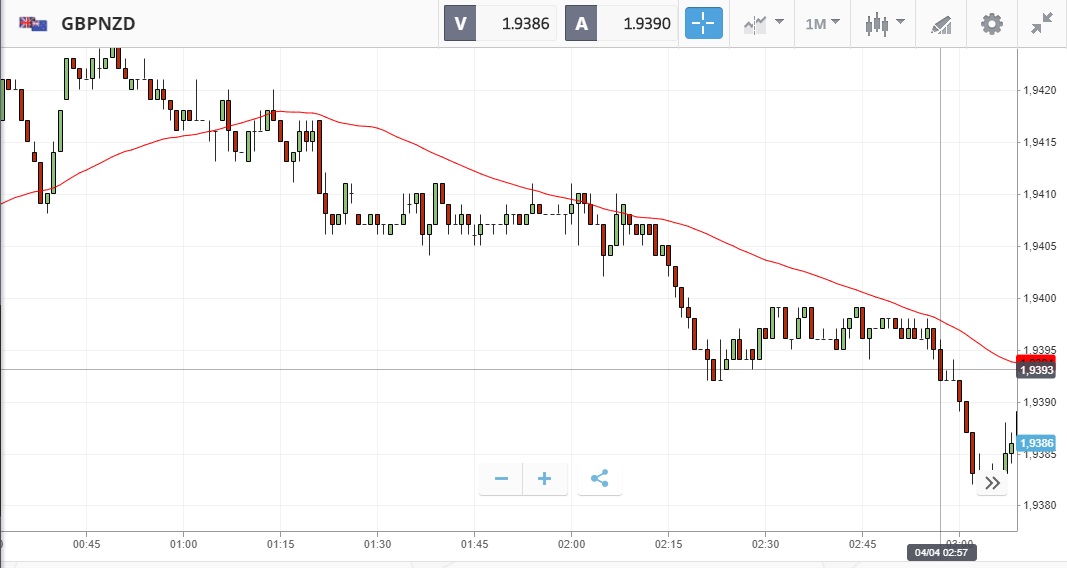This screenshot has width=1067, height=568.
Task: Expand the candlestick chart type dropdown
Action: pyautogui.click(x=883, y=23)
